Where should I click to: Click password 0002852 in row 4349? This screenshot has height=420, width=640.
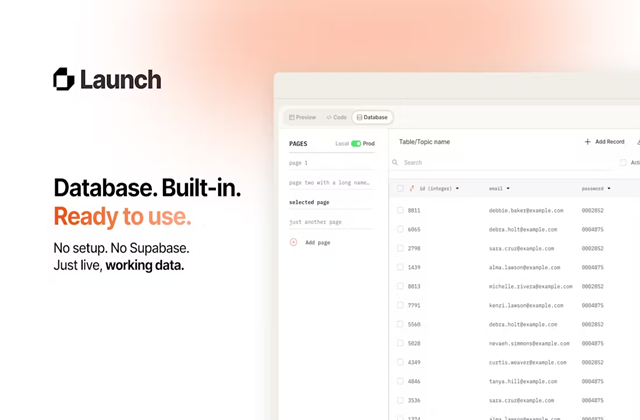(593, 362)
